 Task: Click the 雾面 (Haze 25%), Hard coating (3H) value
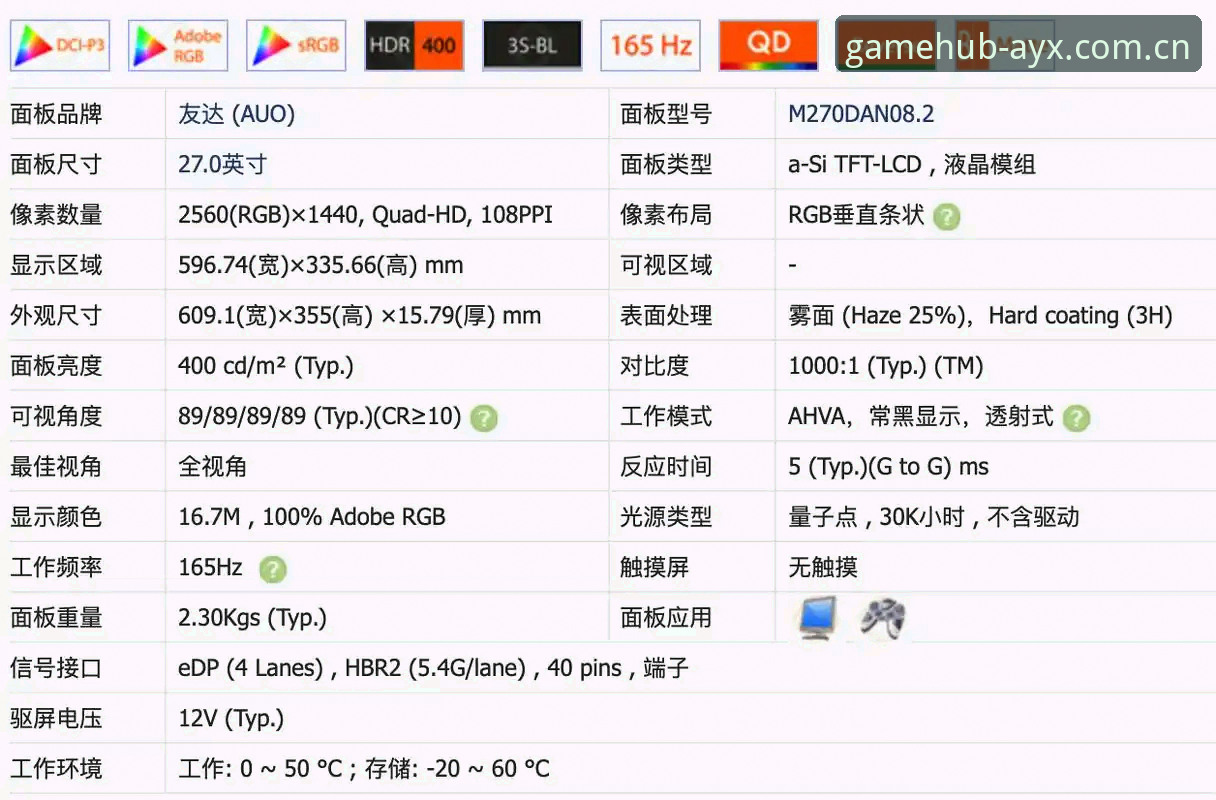click(x=980, y=316)
